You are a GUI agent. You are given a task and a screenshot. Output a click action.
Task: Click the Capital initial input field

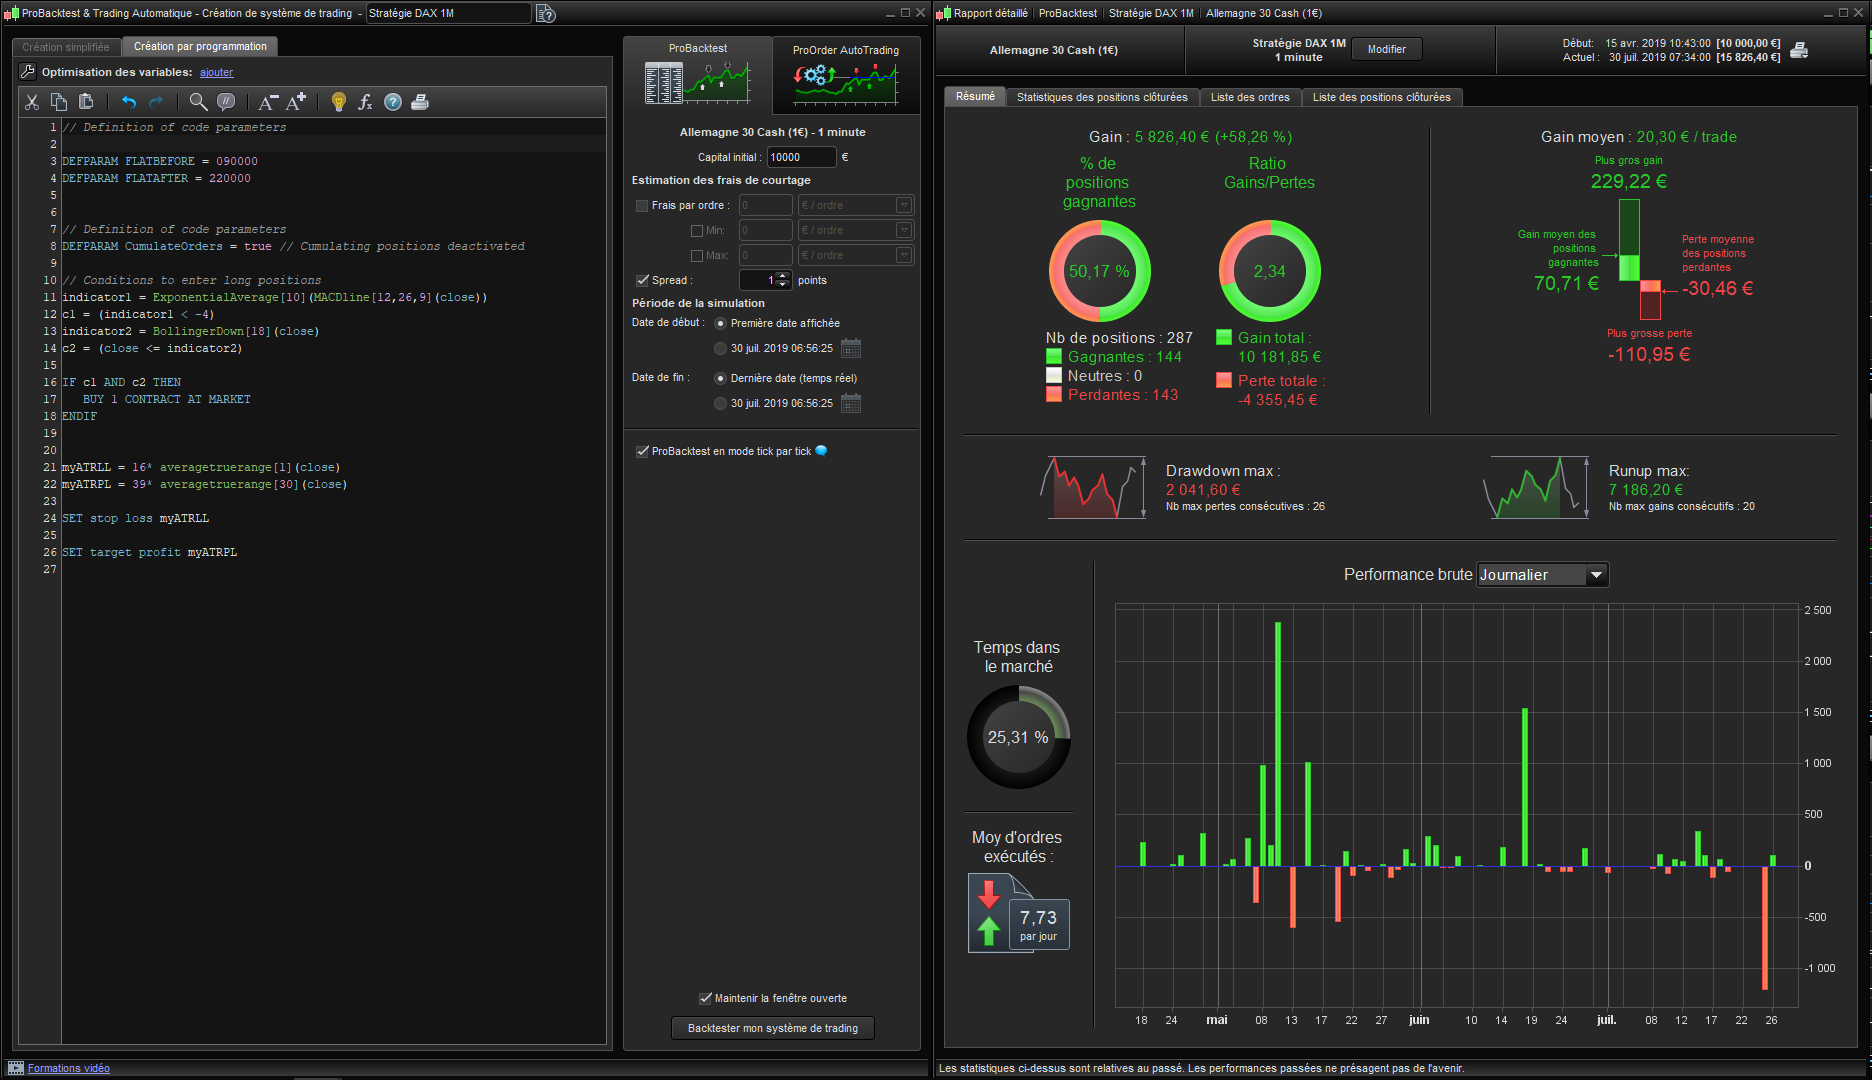[800, 157]
